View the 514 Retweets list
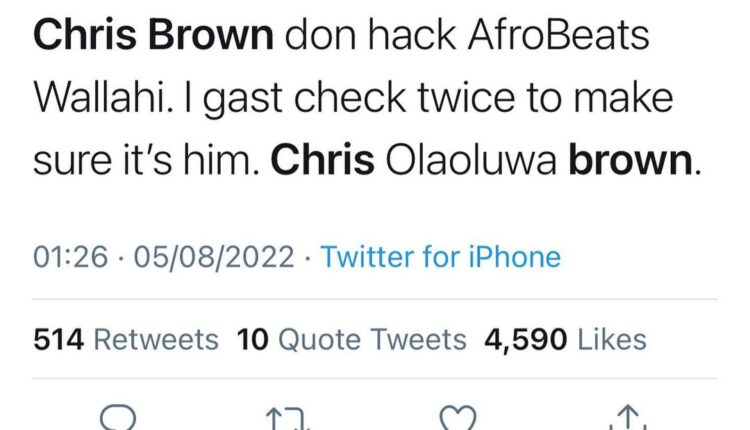The image size is (750, 430). point(126,340)
